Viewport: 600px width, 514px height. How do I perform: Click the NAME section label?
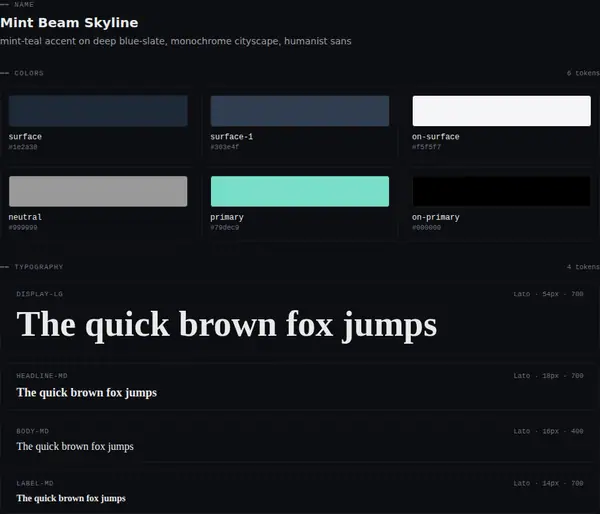(24, 5)
